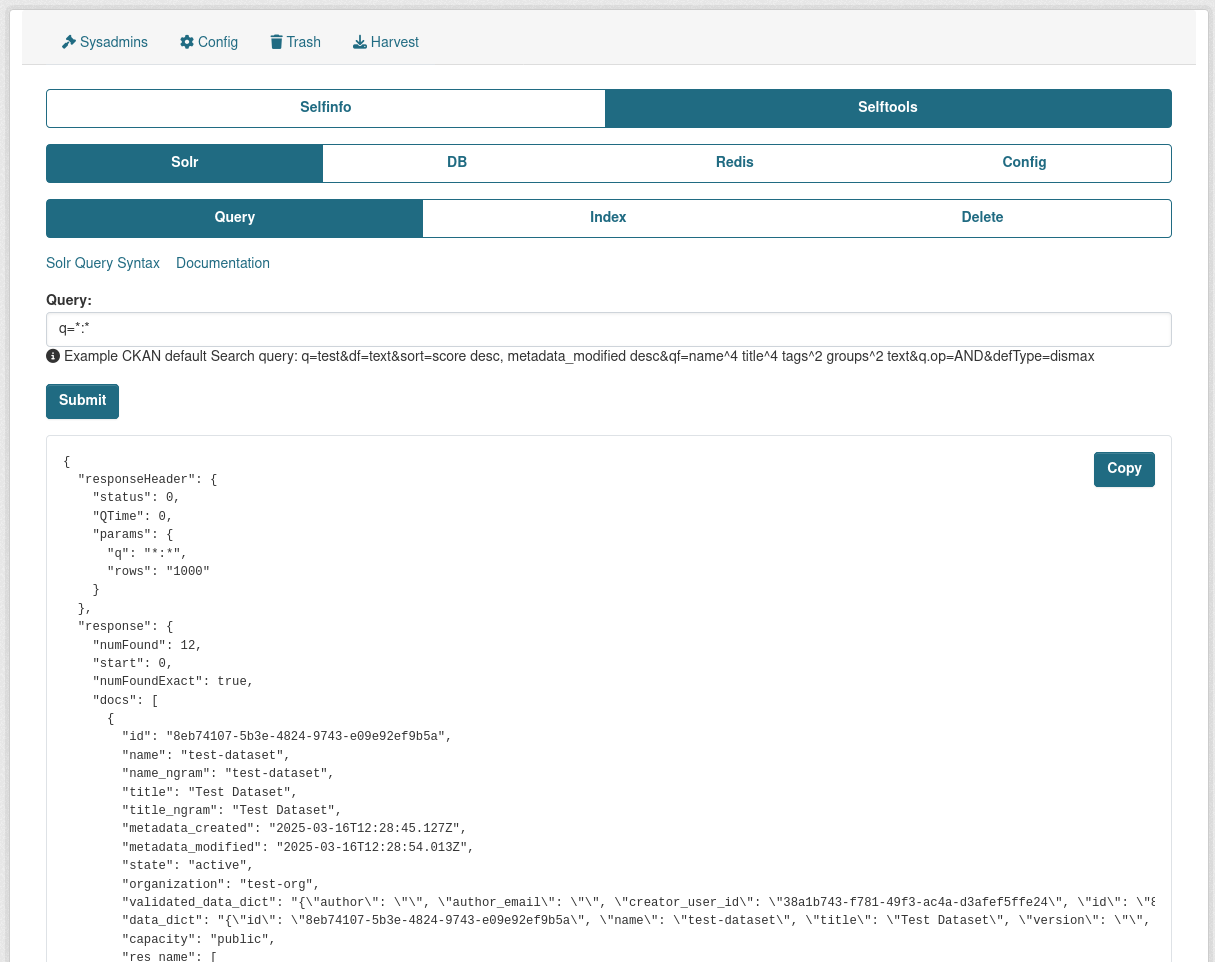
Task: Click the "rows": "1000" line
Action: [x=159, y=571]
